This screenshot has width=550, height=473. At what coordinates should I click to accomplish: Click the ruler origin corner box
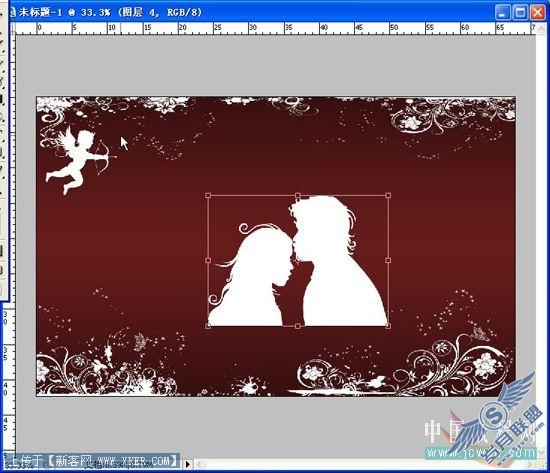13,28
